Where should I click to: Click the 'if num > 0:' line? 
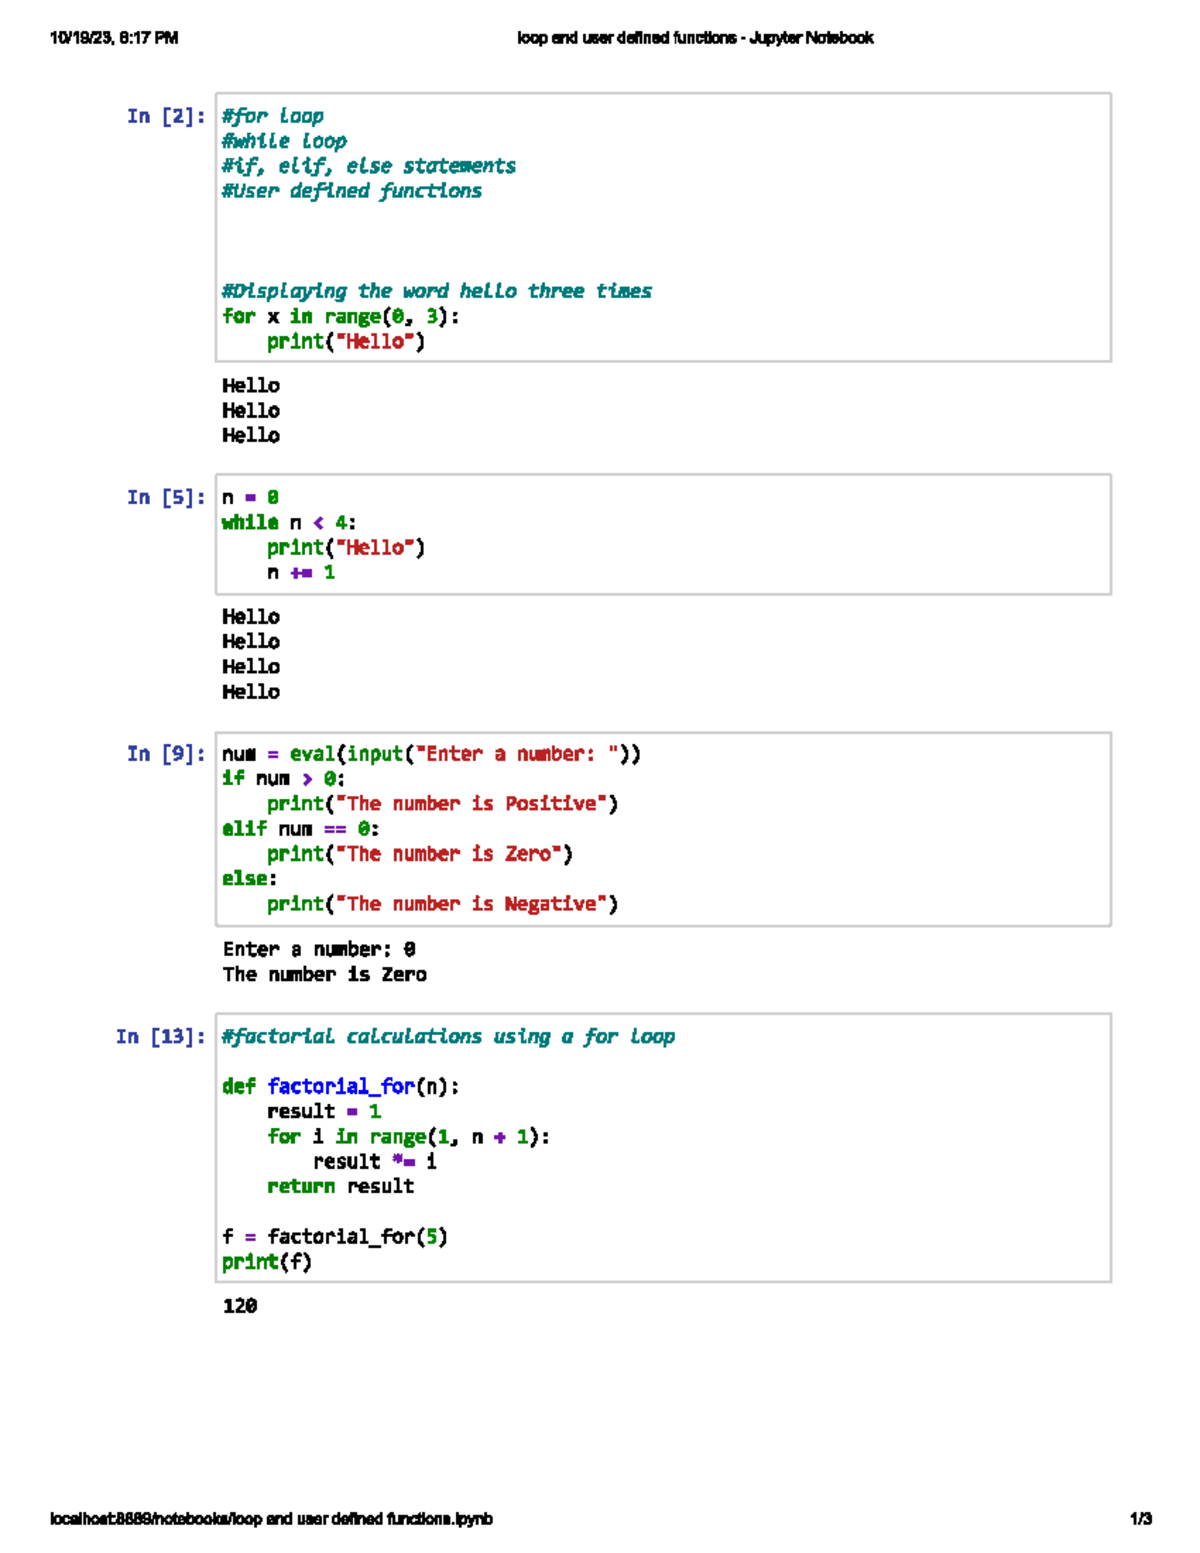click(284, 778)
